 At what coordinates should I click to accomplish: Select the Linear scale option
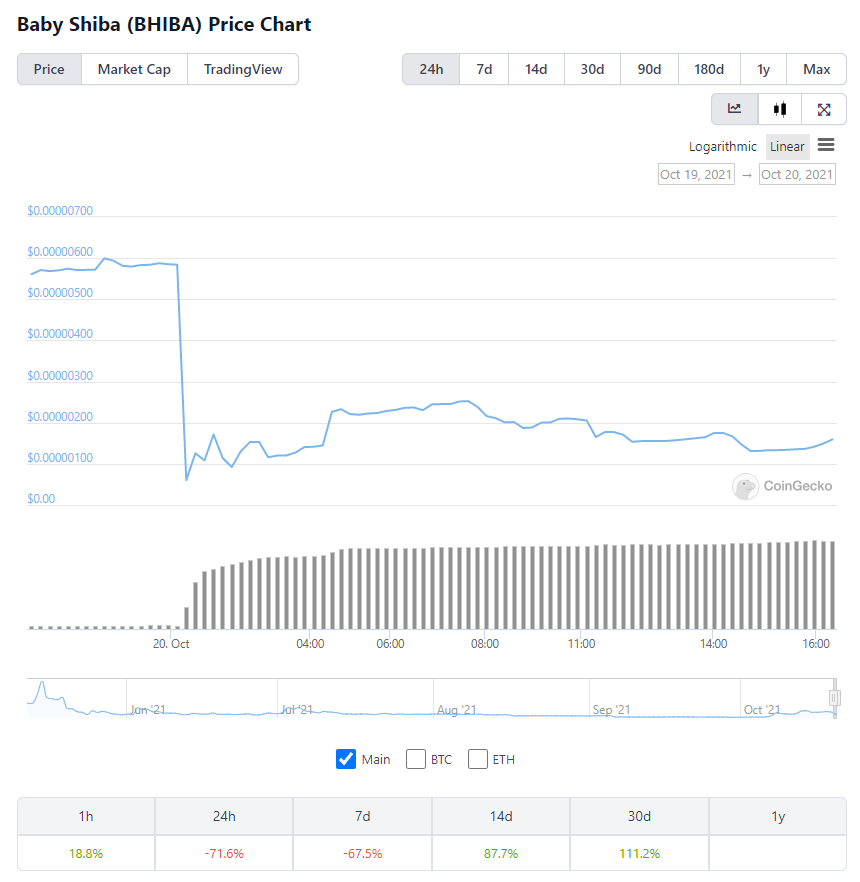787,147
